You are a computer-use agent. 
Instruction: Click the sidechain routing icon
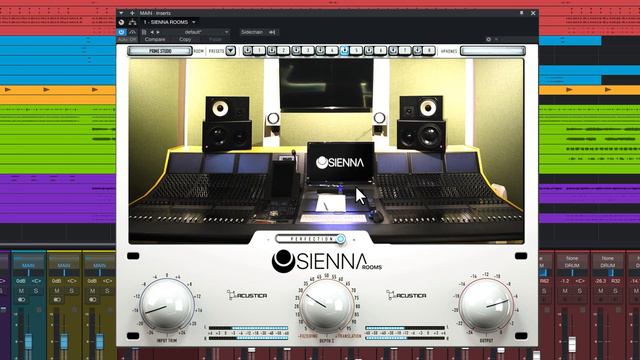(272, 32)
